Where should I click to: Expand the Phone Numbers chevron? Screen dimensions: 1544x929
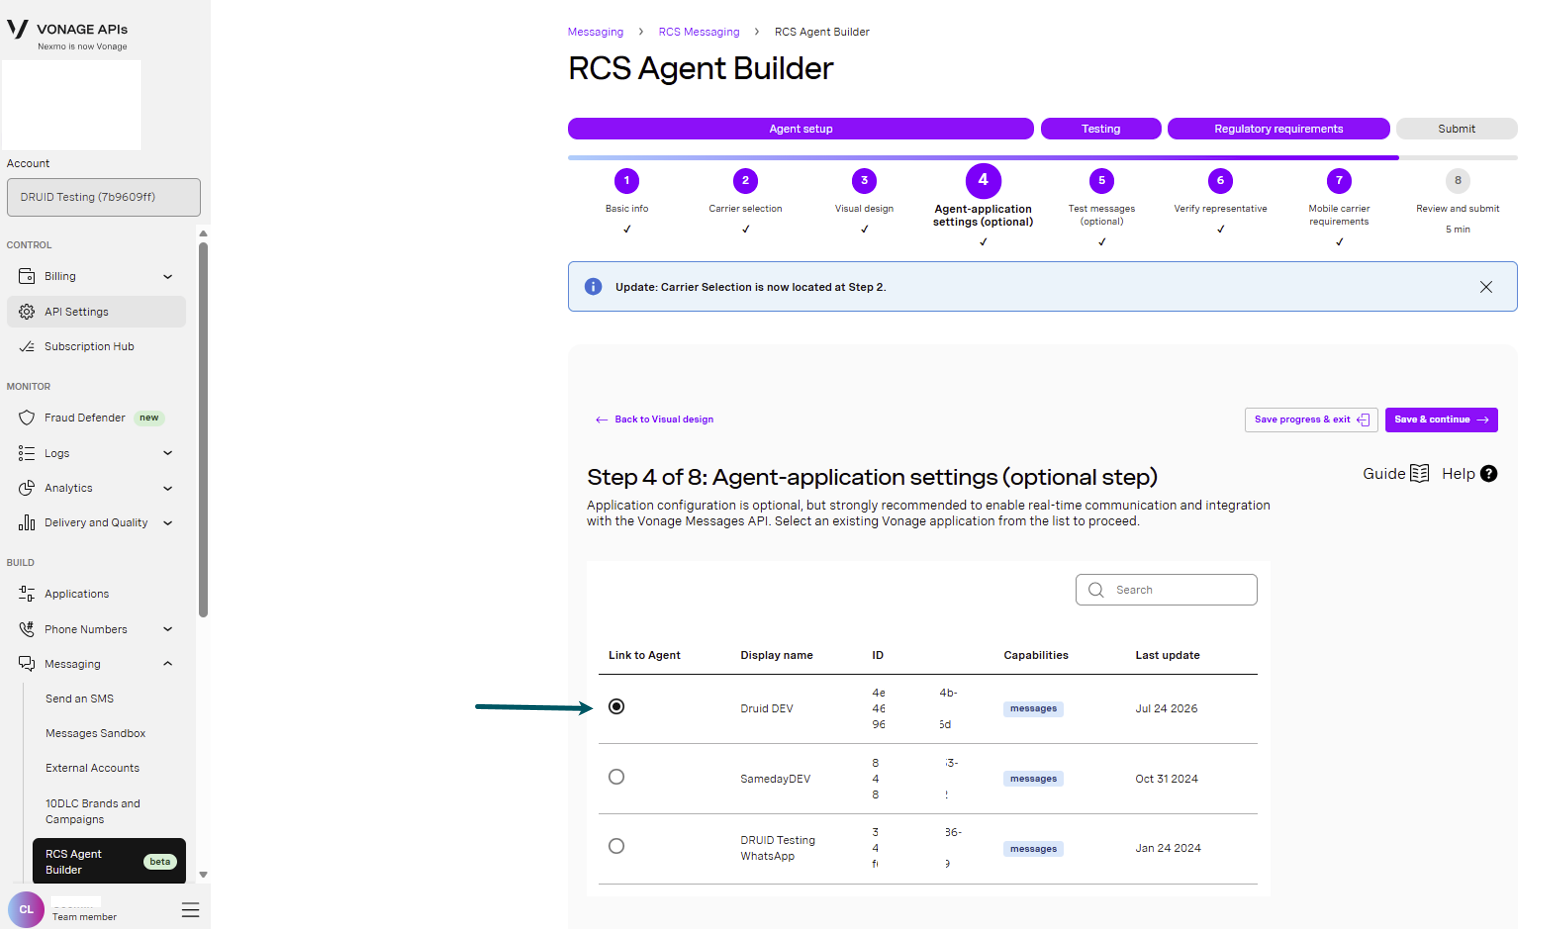pyautogui.click(x=168, y=629)
